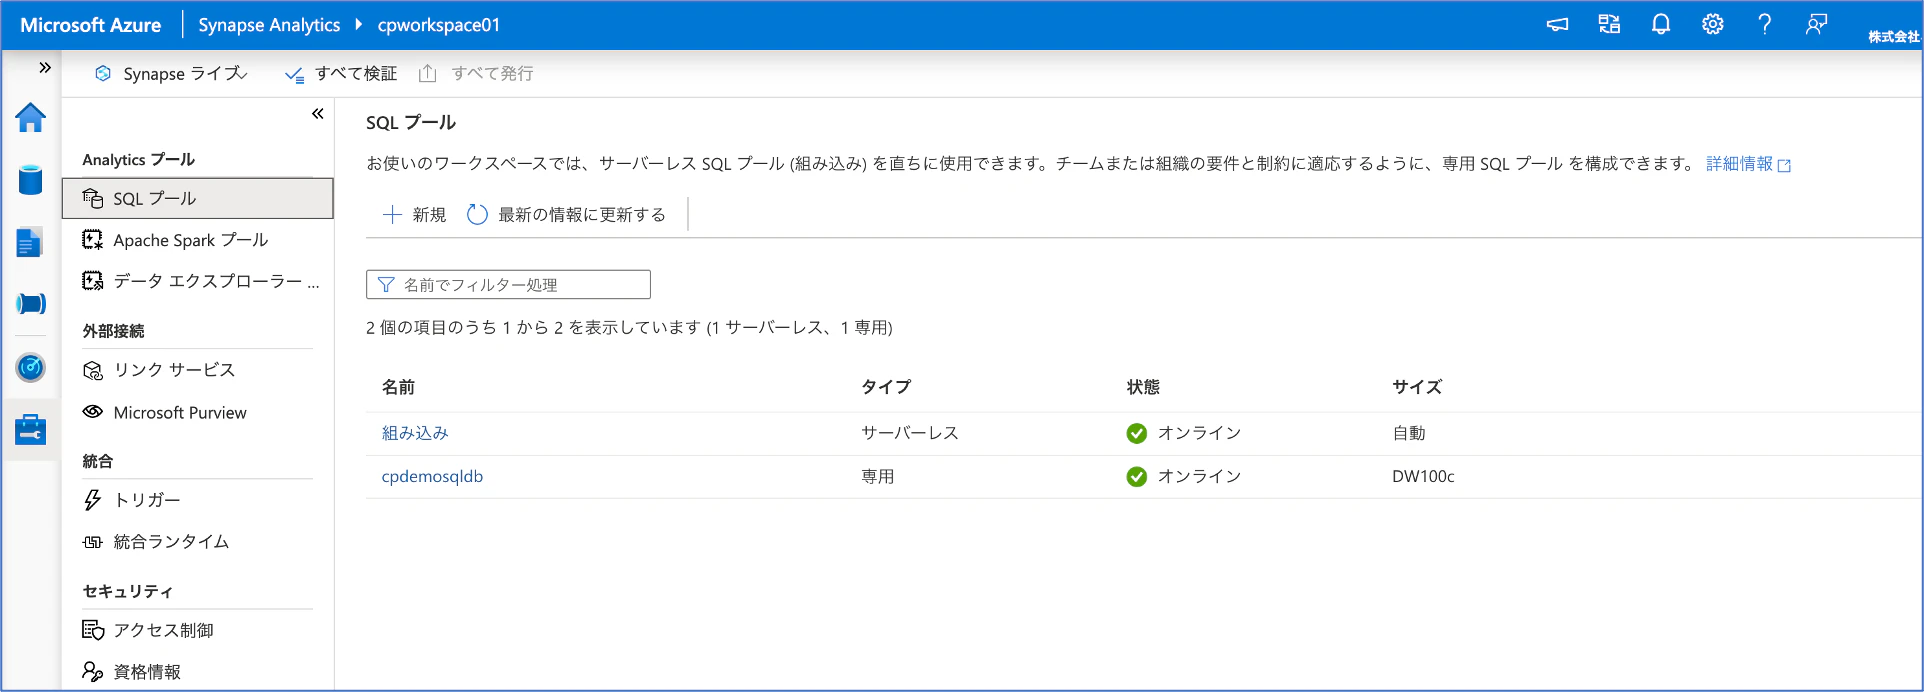
Task: Click すべて発行 publish all button
Action: [476, 74]
